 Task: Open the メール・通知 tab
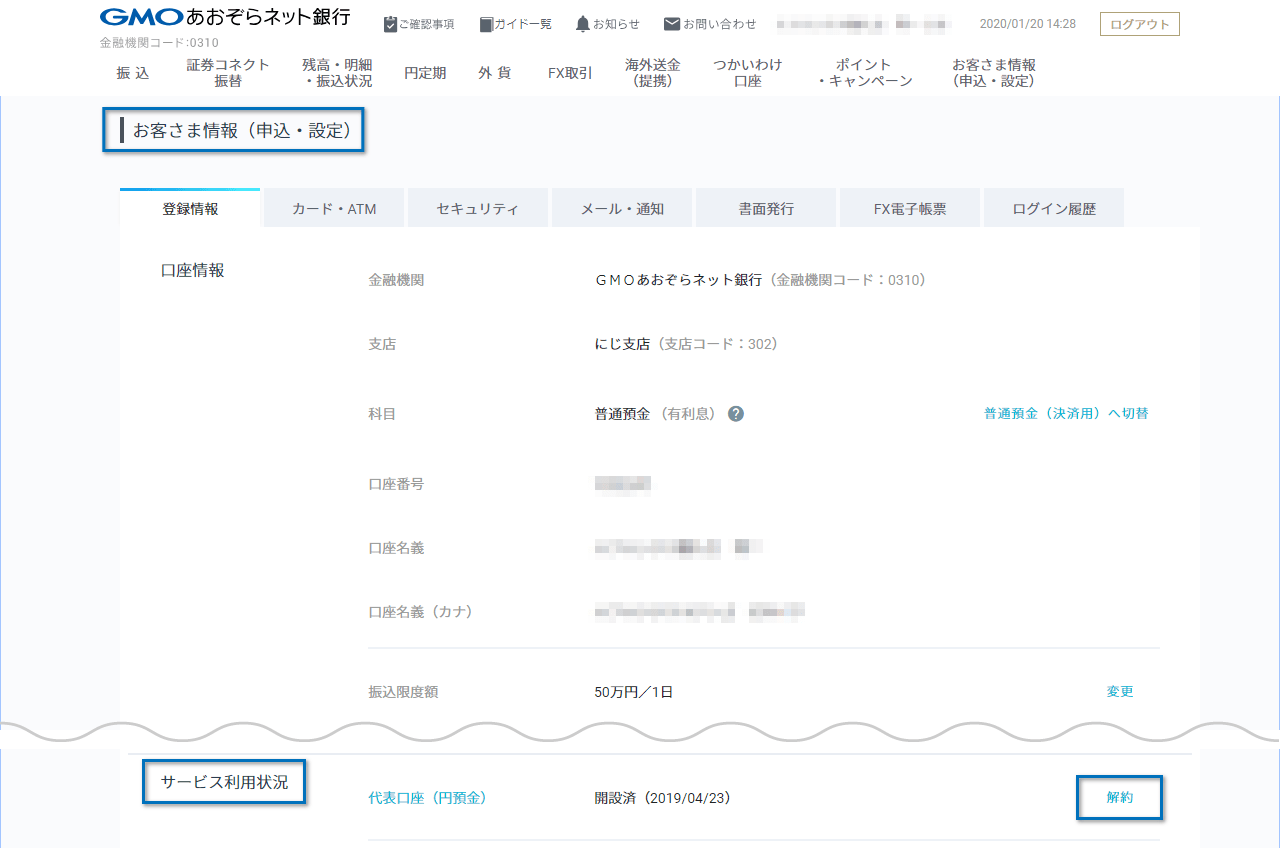pyautogui.click(x=622, y=209)
